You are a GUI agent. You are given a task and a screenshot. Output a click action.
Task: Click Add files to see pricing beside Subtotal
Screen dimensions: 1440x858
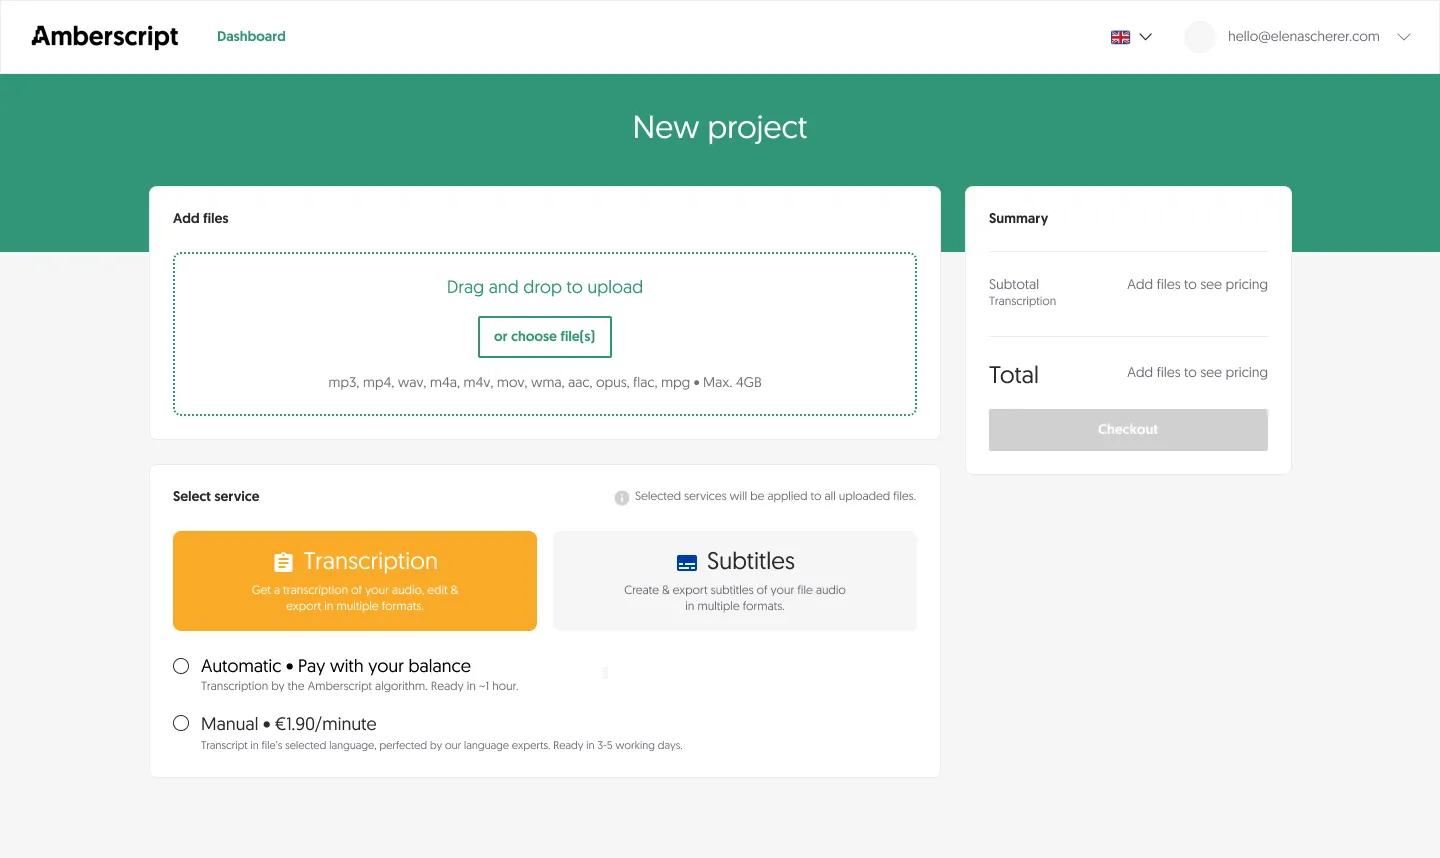1197,284
